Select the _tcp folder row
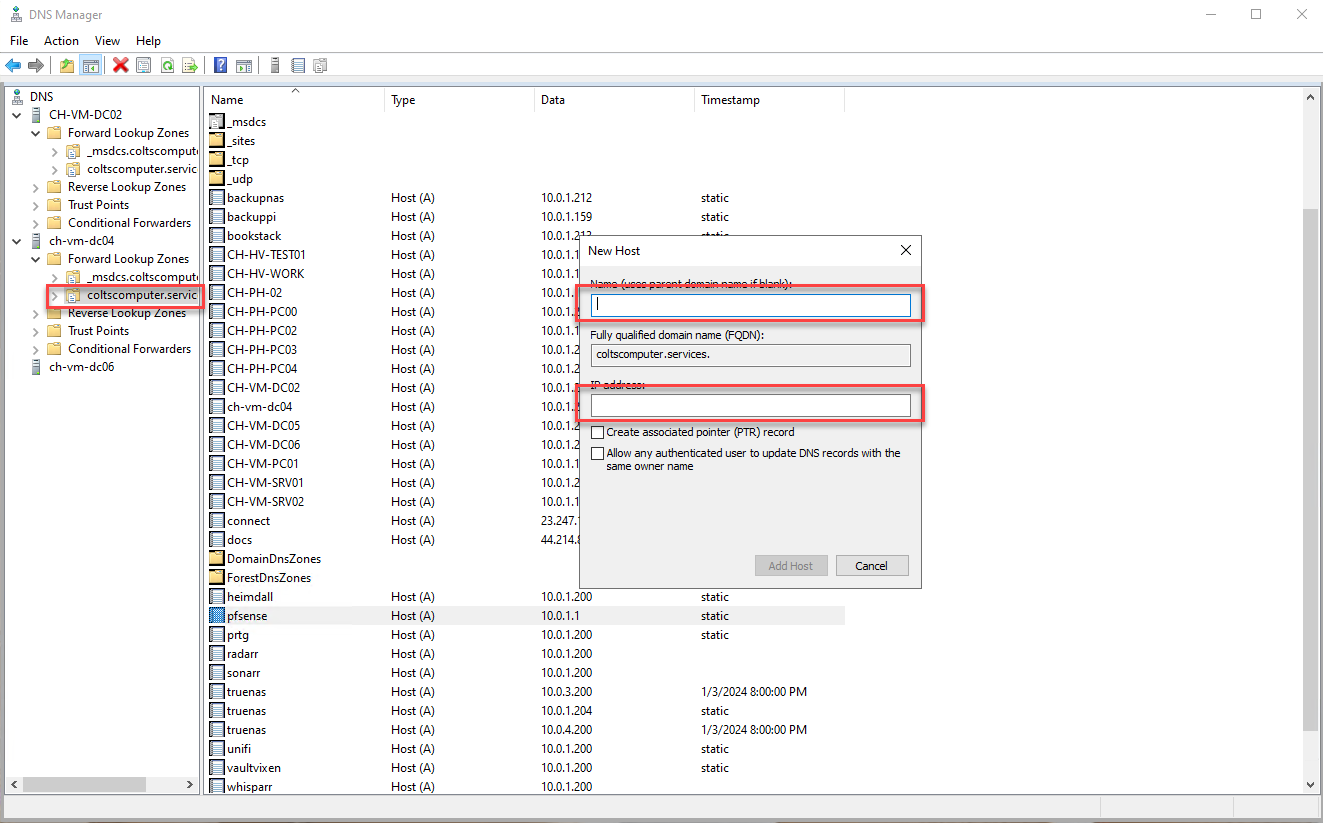Screen dimensions: 1323x823 click(238, 160)
